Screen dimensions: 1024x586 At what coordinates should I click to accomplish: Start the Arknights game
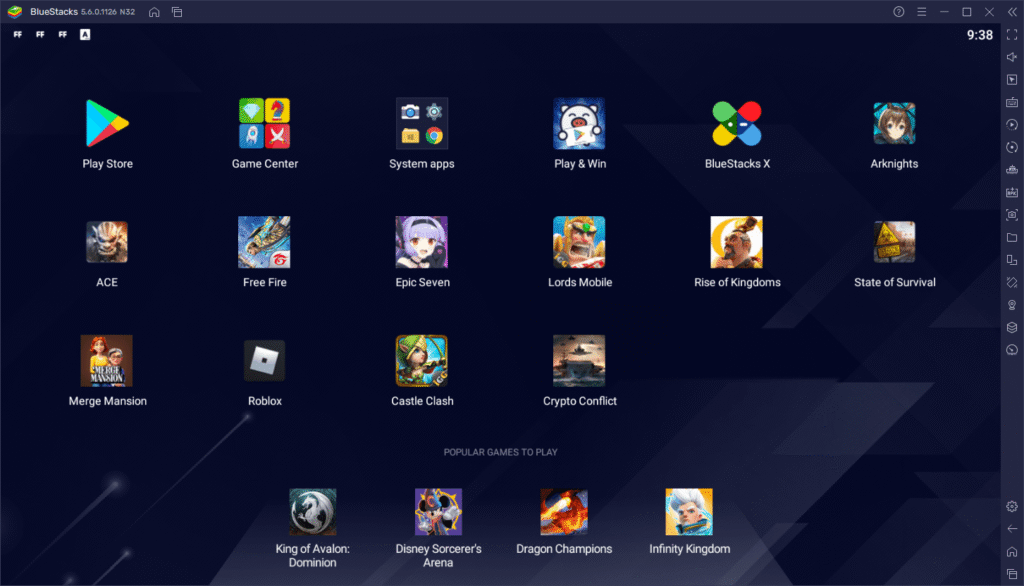point(894,123)
